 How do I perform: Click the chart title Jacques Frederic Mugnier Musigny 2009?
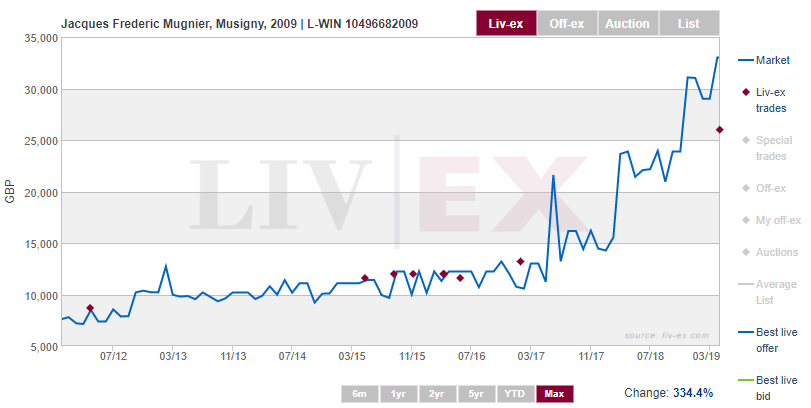(x=239, y=24)
